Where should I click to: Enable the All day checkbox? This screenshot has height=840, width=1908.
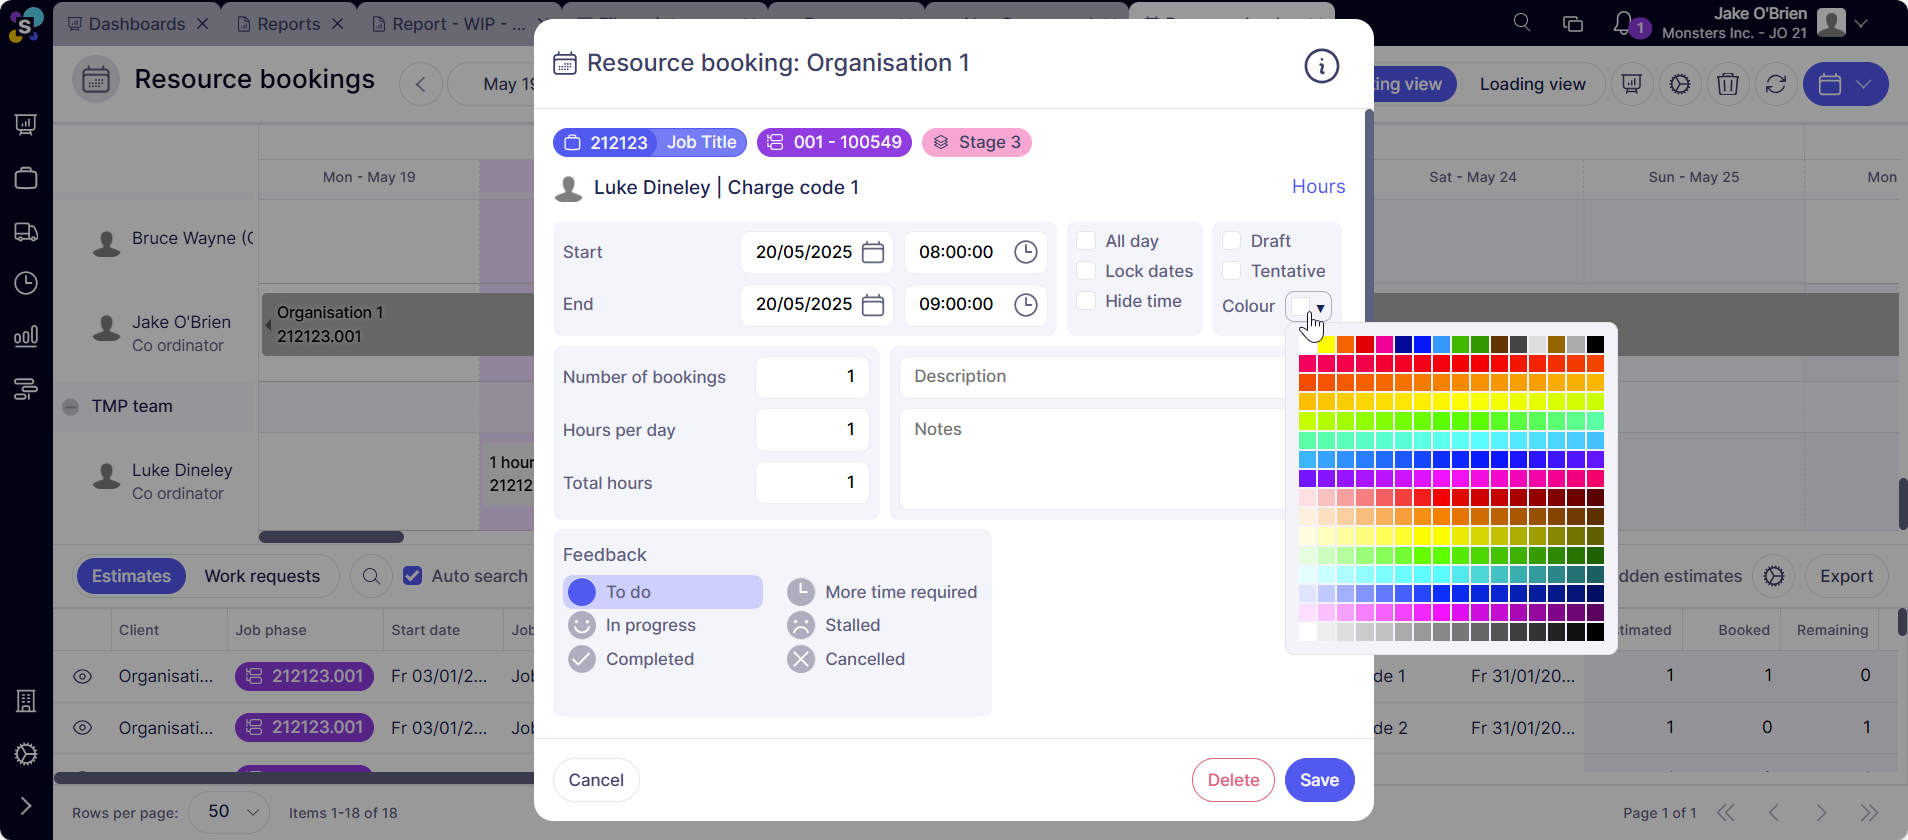click(1086, 241)
